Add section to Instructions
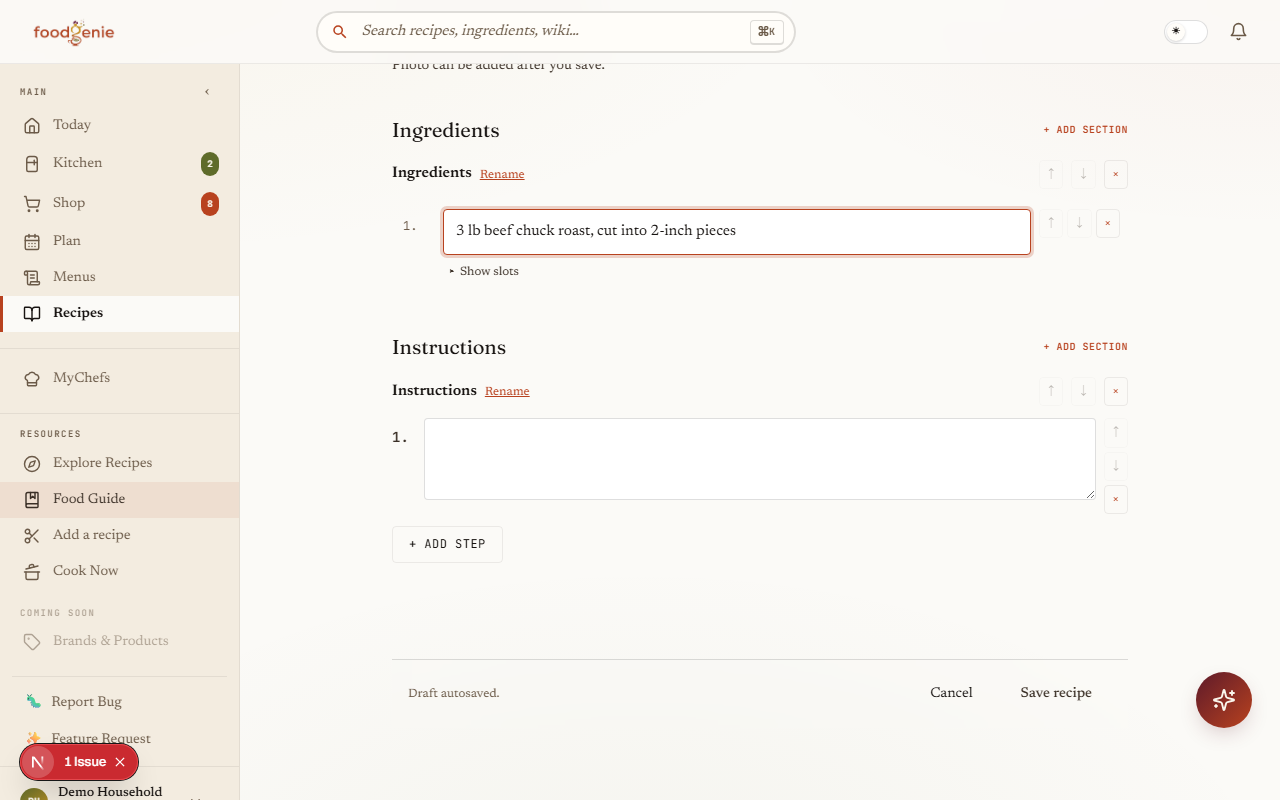The width and height of the screenshot is (1280, 800). pos(1085,347)
